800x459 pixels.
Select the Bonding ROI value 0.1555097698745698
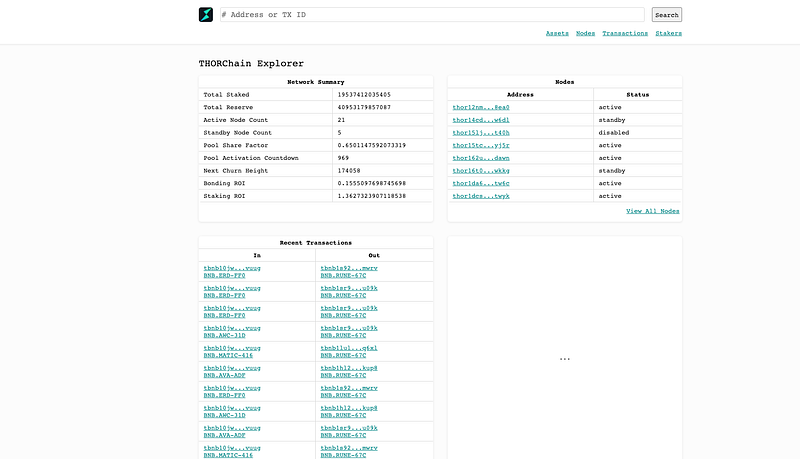372,183
